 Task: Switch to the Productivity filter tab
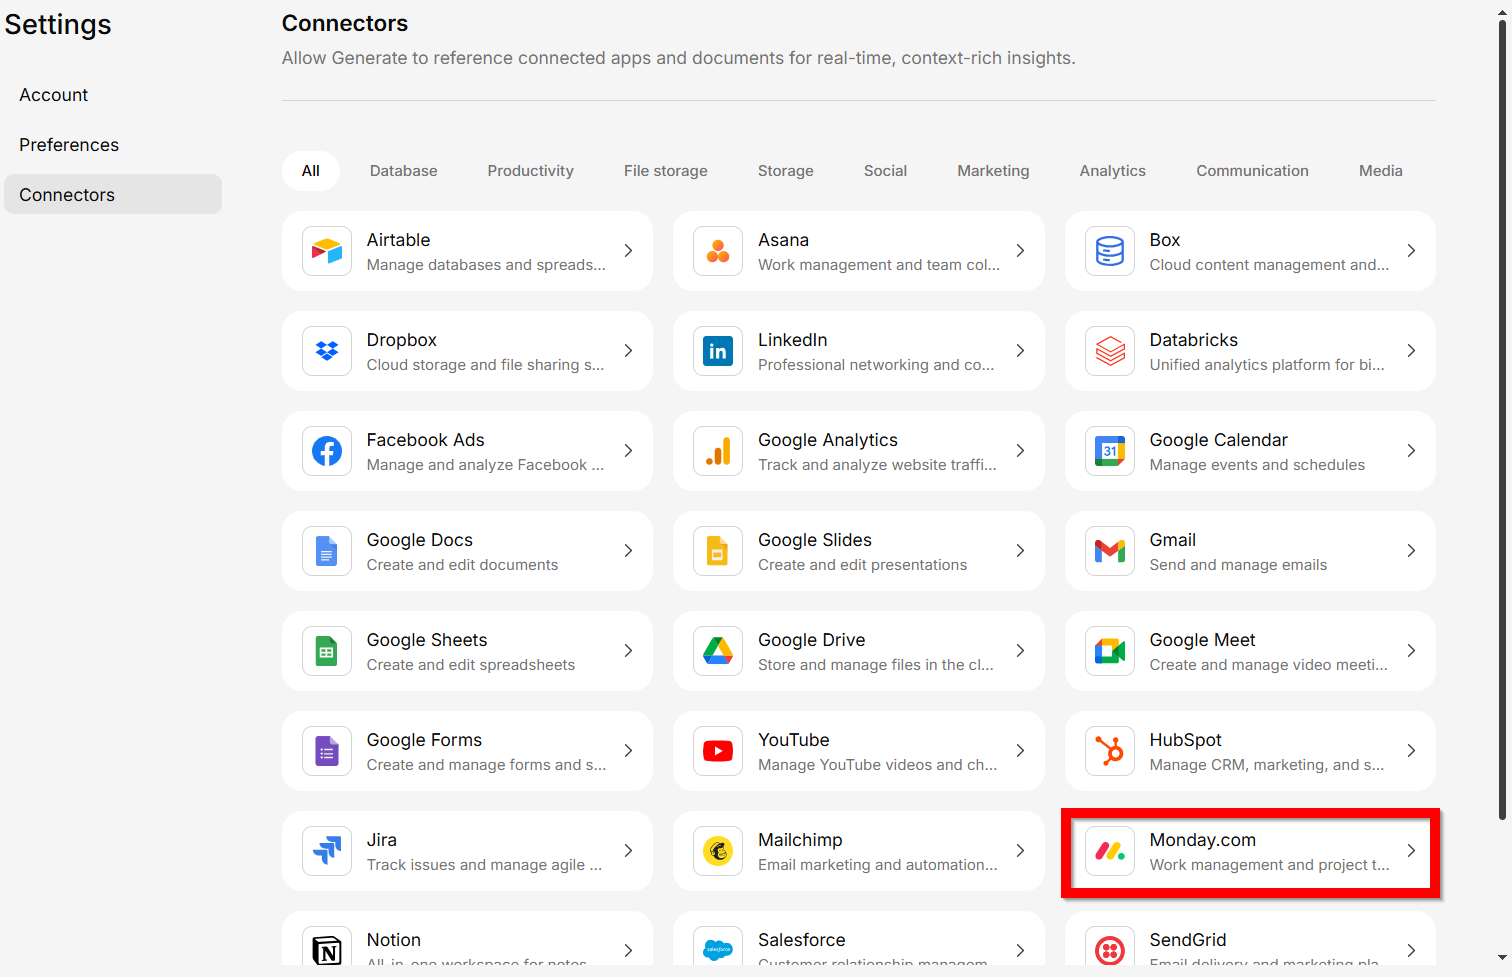click(x=530, y=171)
